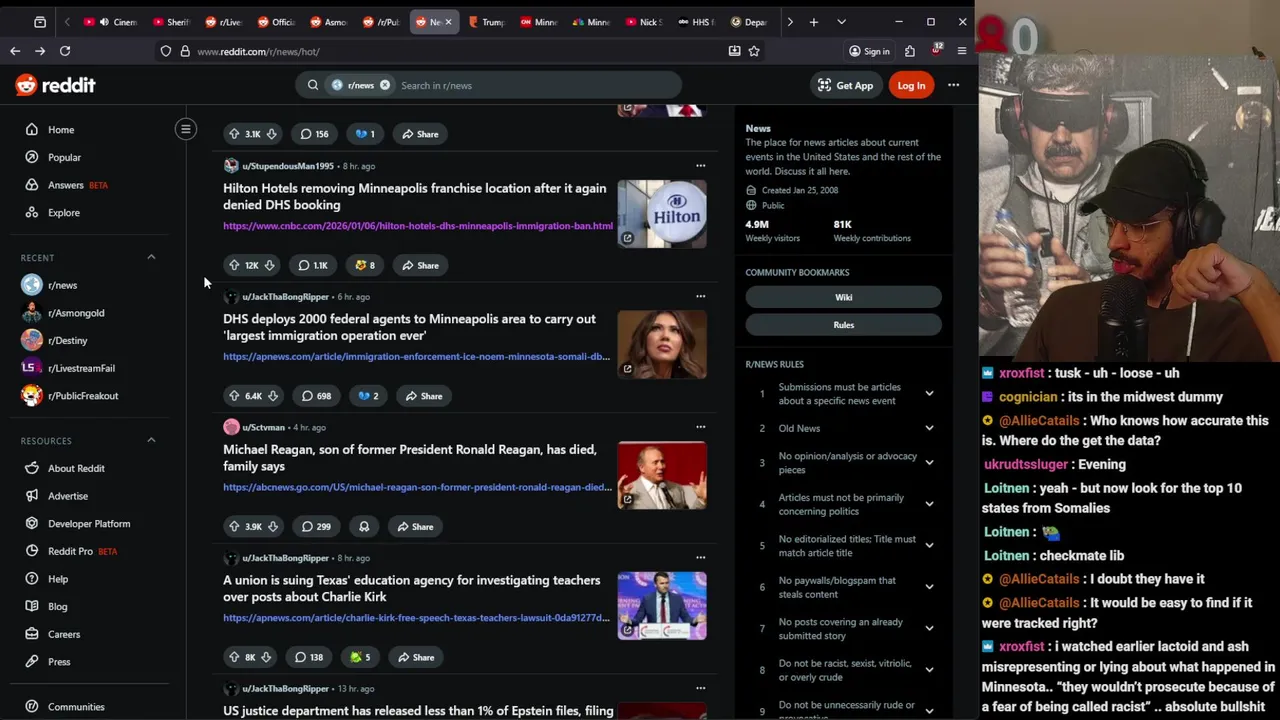
Task: Open the Reddit header three-dot menu
Action: (953, 85)
